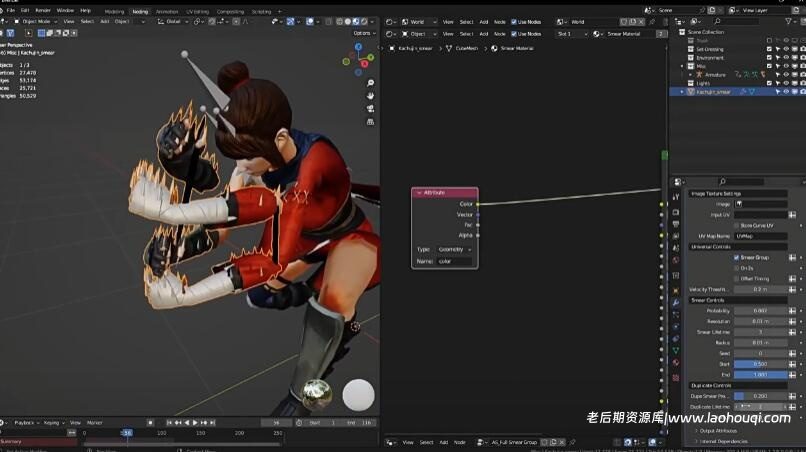Screen dimensions: 806x452
Task: Switch to the Scripting workspace tab
Action: (x=261, y=11)
